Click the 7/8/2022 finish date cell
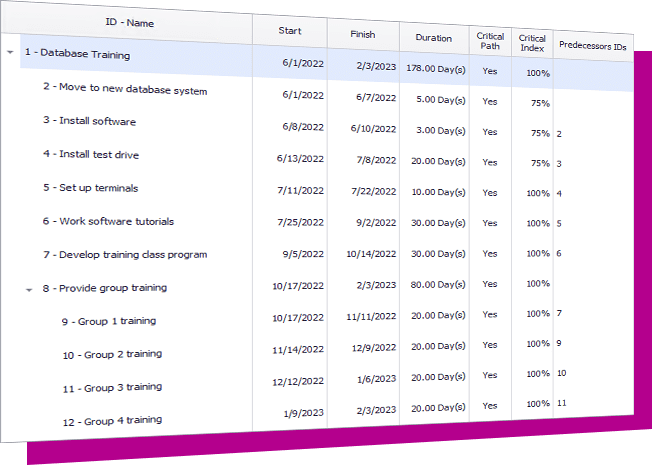 click(376, 160)
